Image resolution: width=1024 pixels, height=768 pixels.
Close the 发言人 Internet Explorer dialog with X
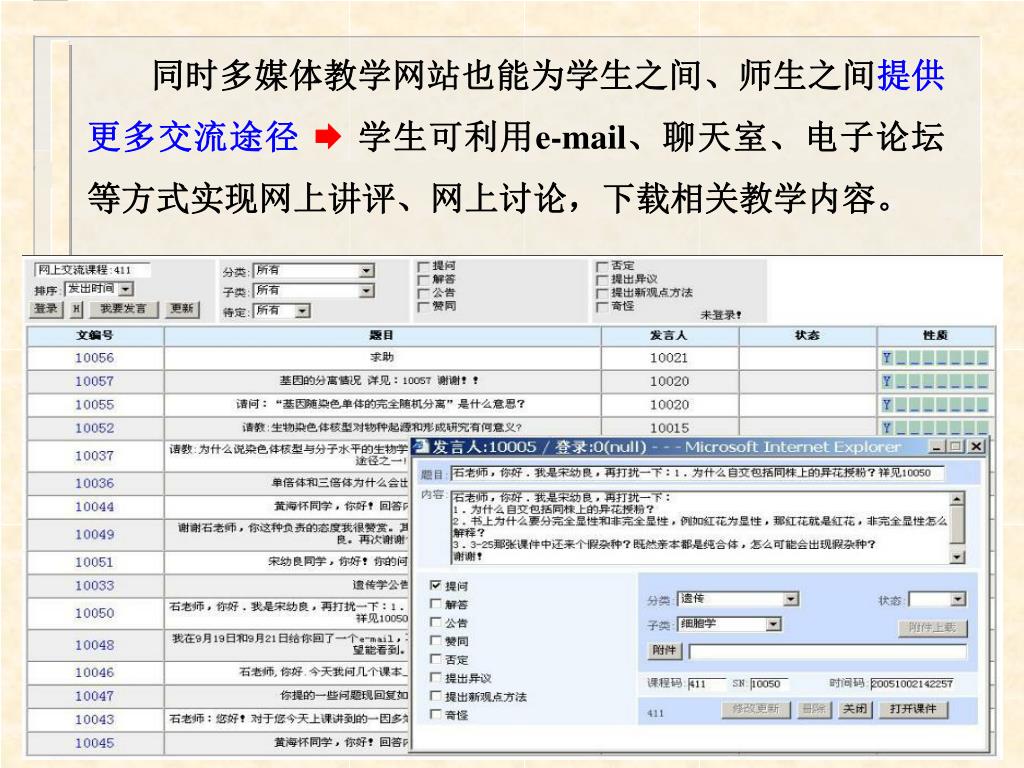click(x=976, y=447)
